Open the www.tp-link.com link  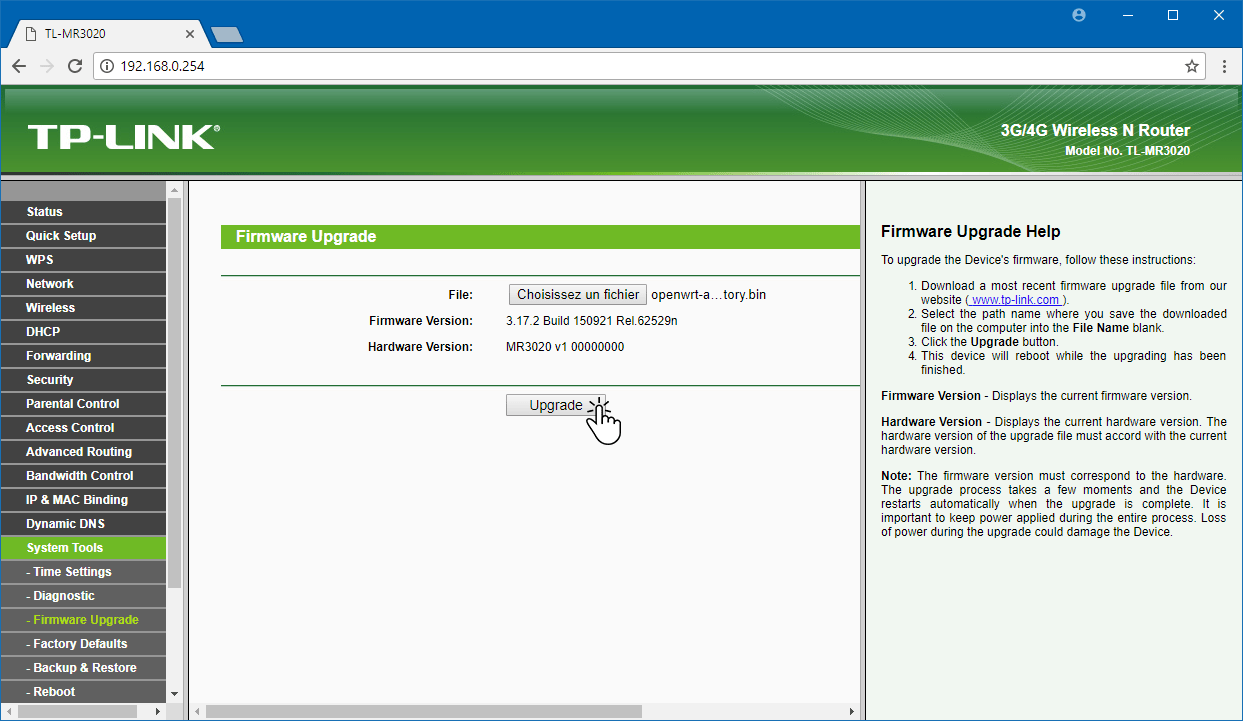(x=1016, y=300)
